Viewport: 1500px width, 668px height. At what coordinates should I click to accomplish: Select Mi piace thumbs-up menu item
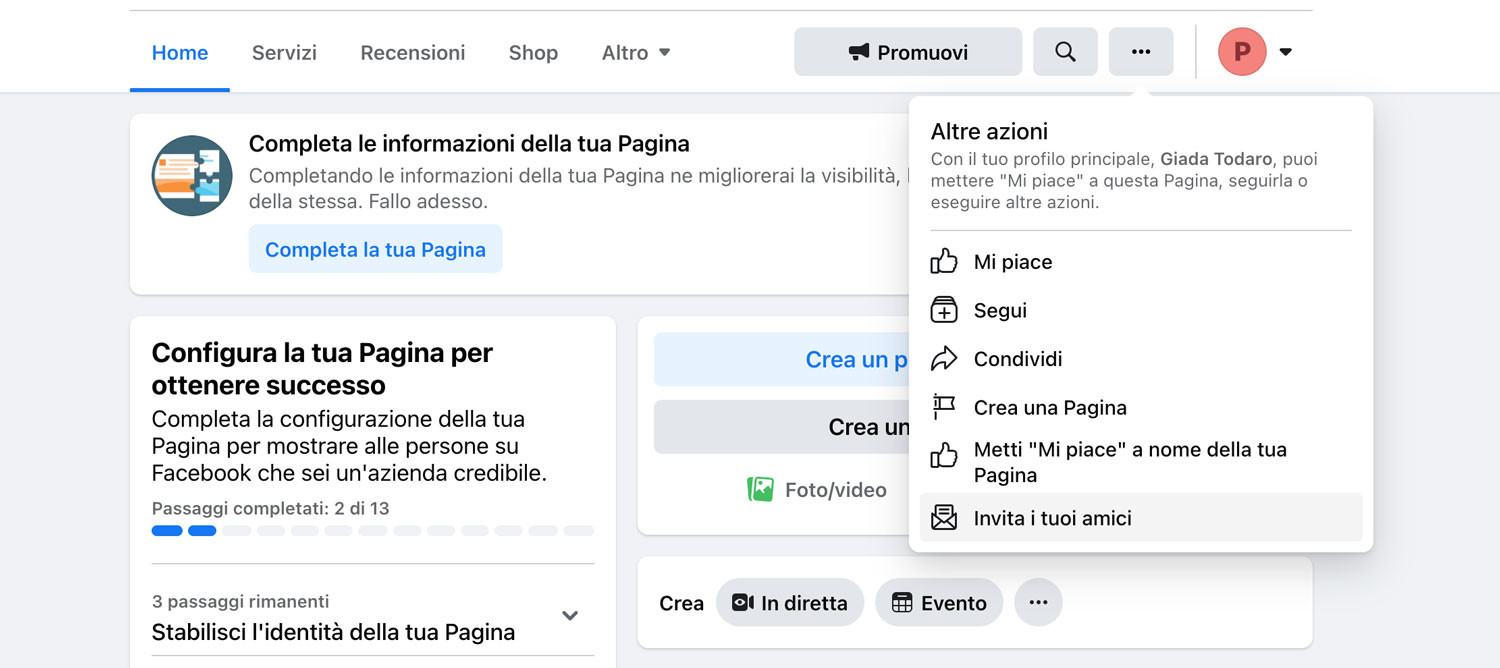tap(1012, 262)
